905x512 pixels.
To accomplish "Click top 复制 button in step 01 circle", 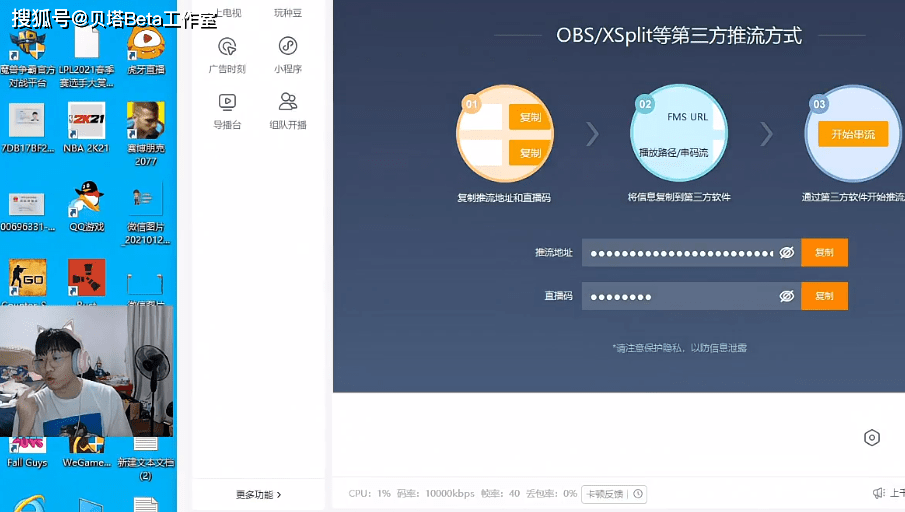I will [529, 117].
